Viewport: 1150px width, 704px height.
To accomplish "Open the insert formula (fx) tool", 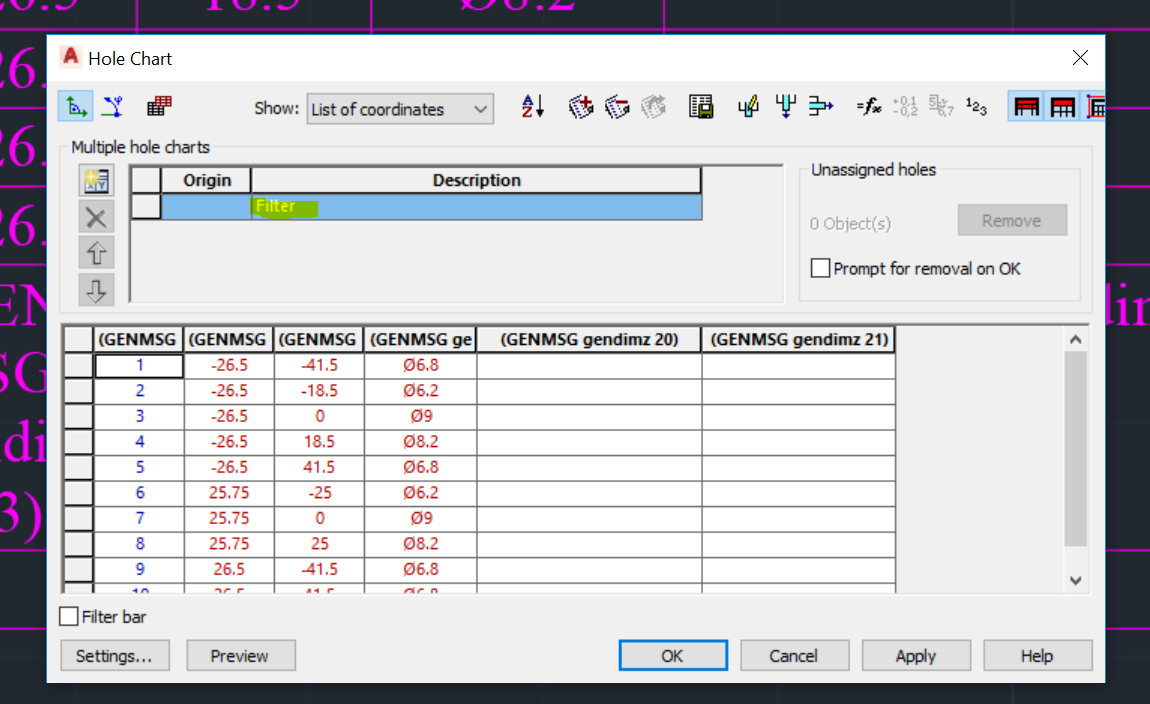I will pyautogui.click(x=870, y=105).
